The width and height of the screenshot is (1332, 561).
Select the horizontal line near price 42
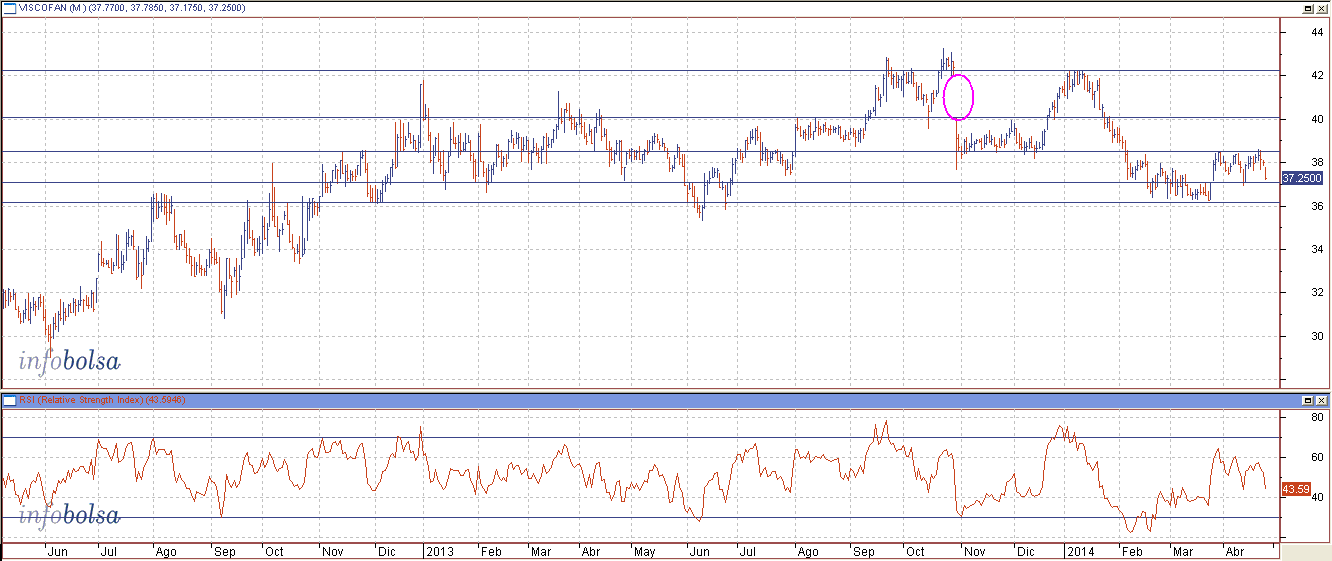coord(500,71)
